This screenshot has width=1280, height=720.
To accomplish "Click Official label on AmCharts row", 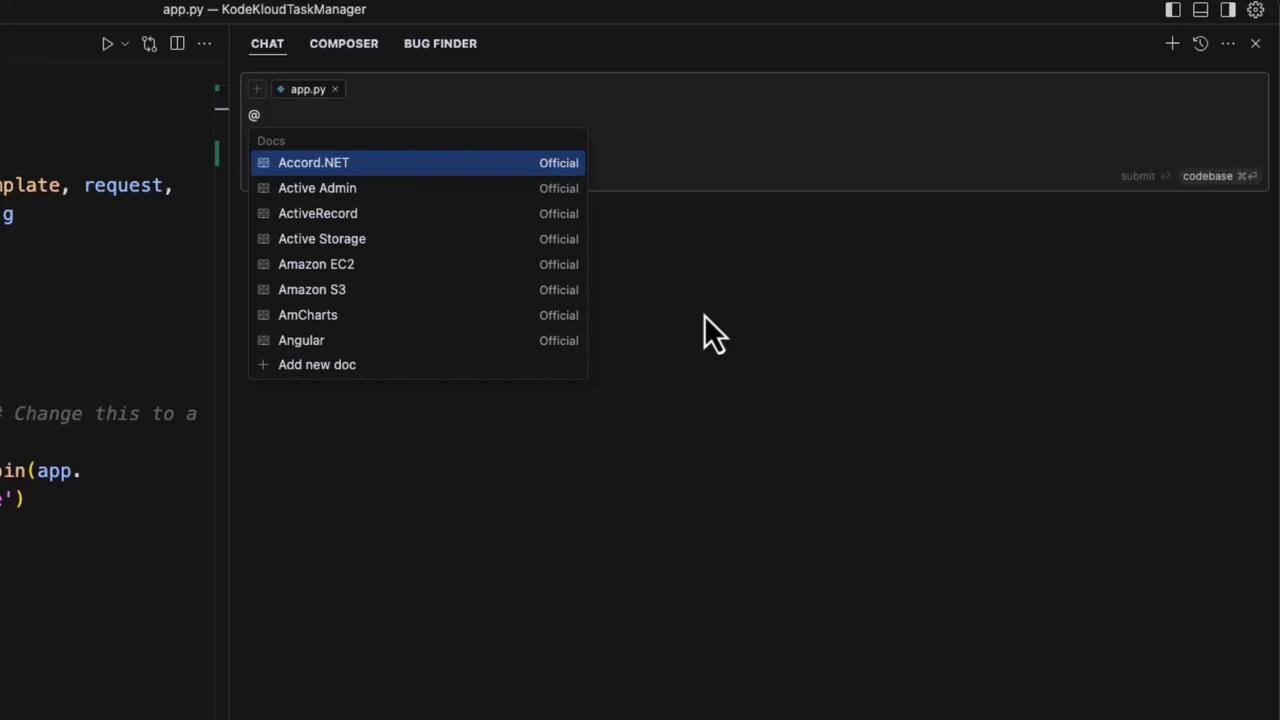I will point(559,315).
